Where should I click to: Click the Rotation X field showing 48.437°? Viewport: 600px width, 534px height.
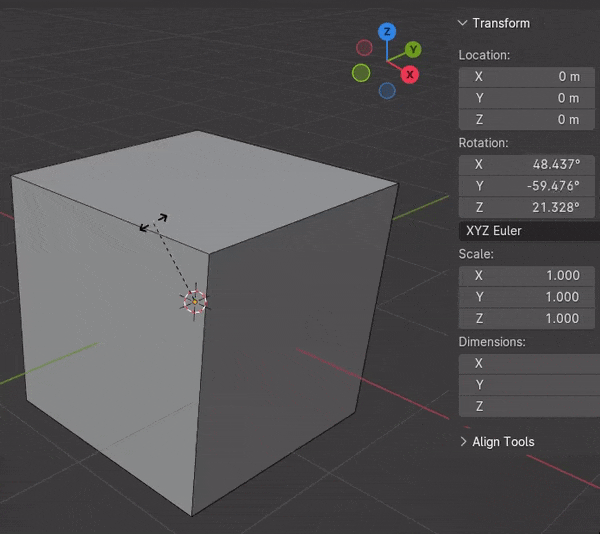coord(527,164)
